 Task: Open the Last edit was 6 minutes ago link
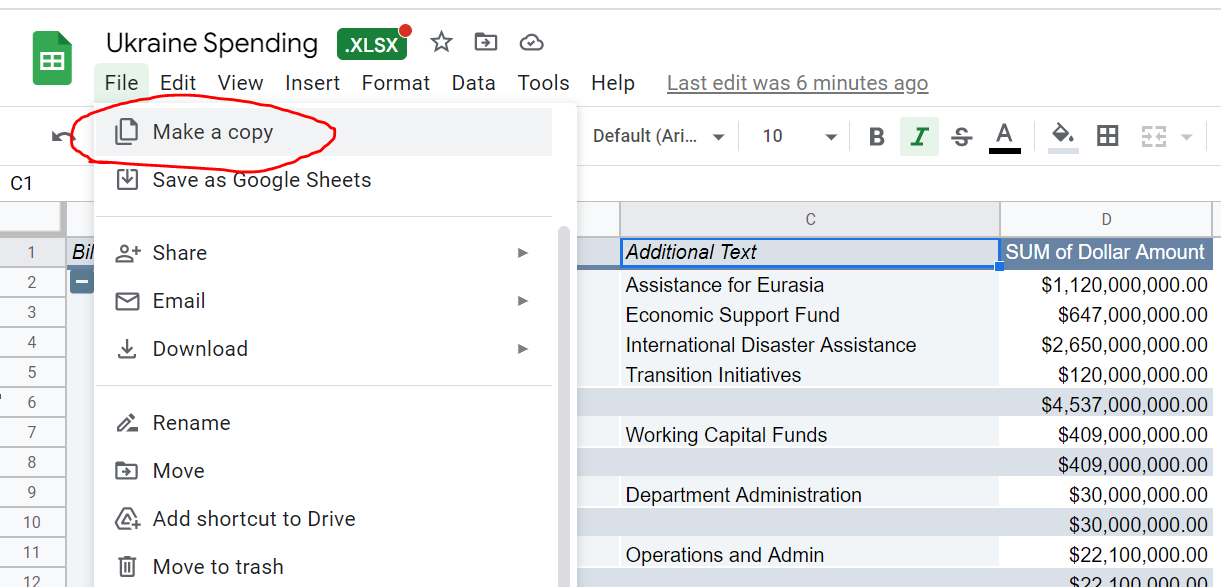coord(797,83)
